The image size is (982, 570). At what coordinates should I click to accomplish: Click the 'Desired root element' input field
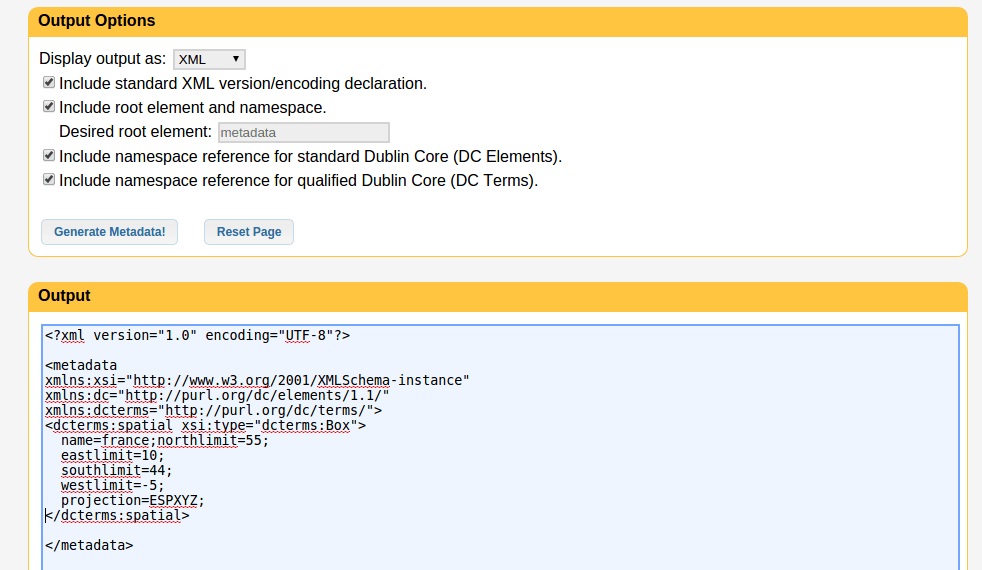(x=303, y=132)
